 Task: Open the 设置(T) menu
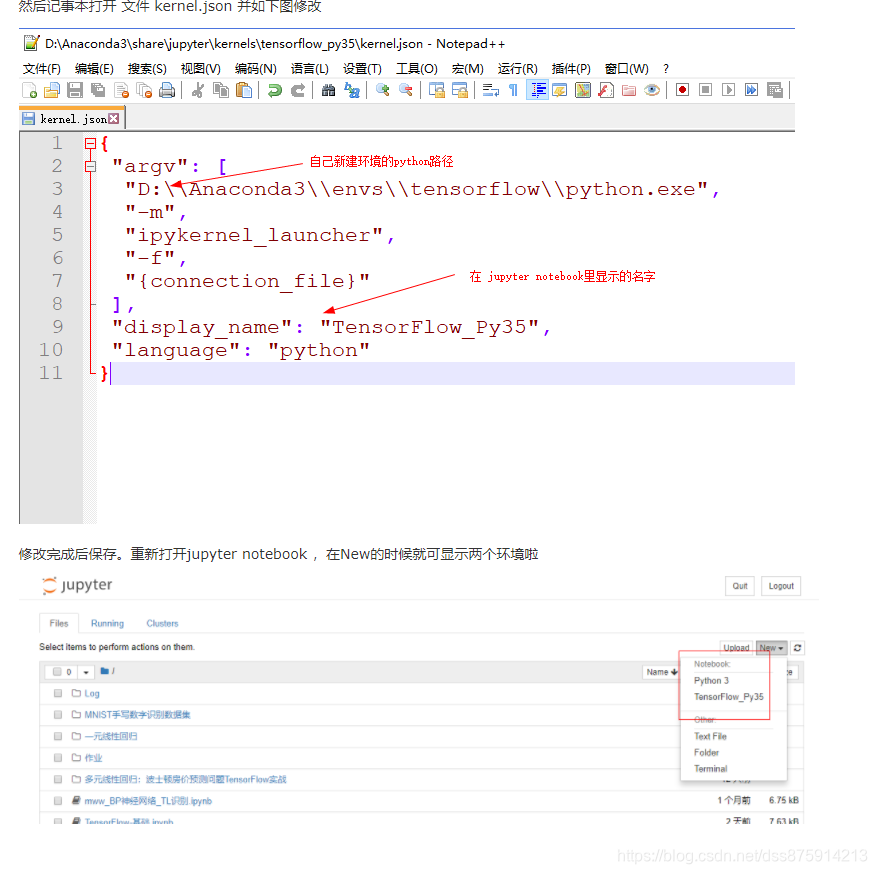(x=362, y=69)
